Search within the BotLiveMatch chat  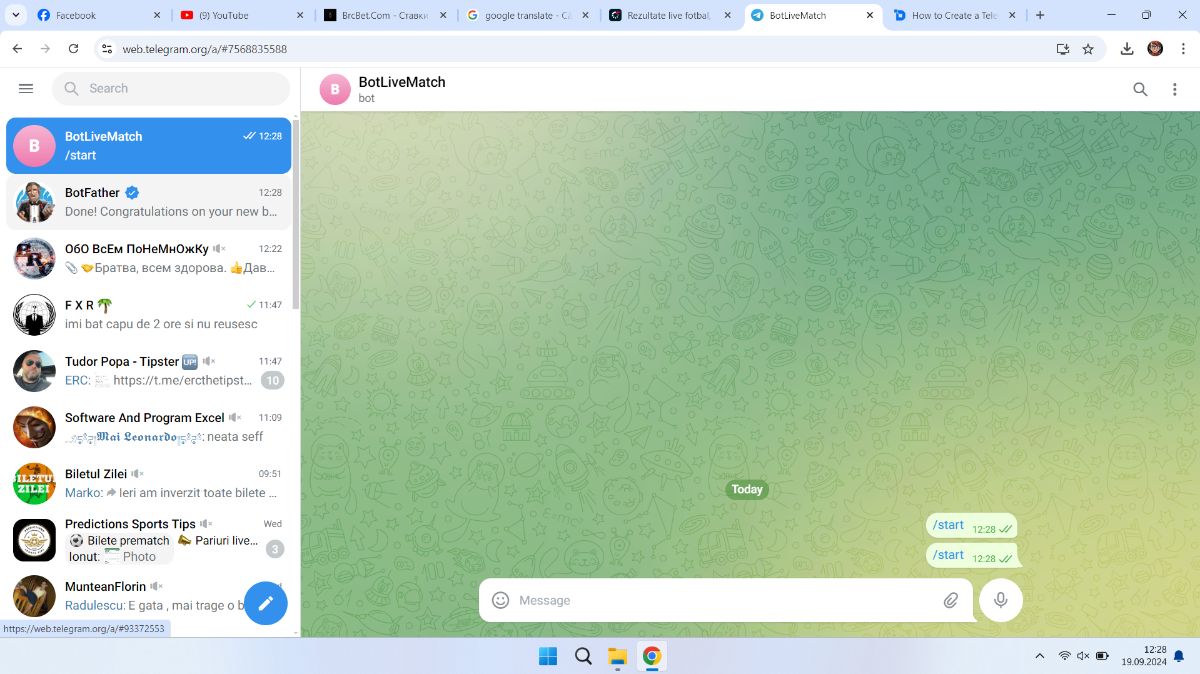(1140, 89)
